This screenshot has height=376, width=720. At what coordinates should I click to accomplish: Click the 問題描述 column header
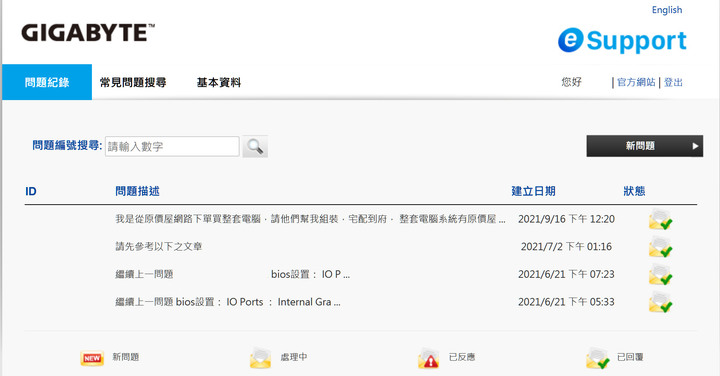pyautogui.click(x=137, y=191)
